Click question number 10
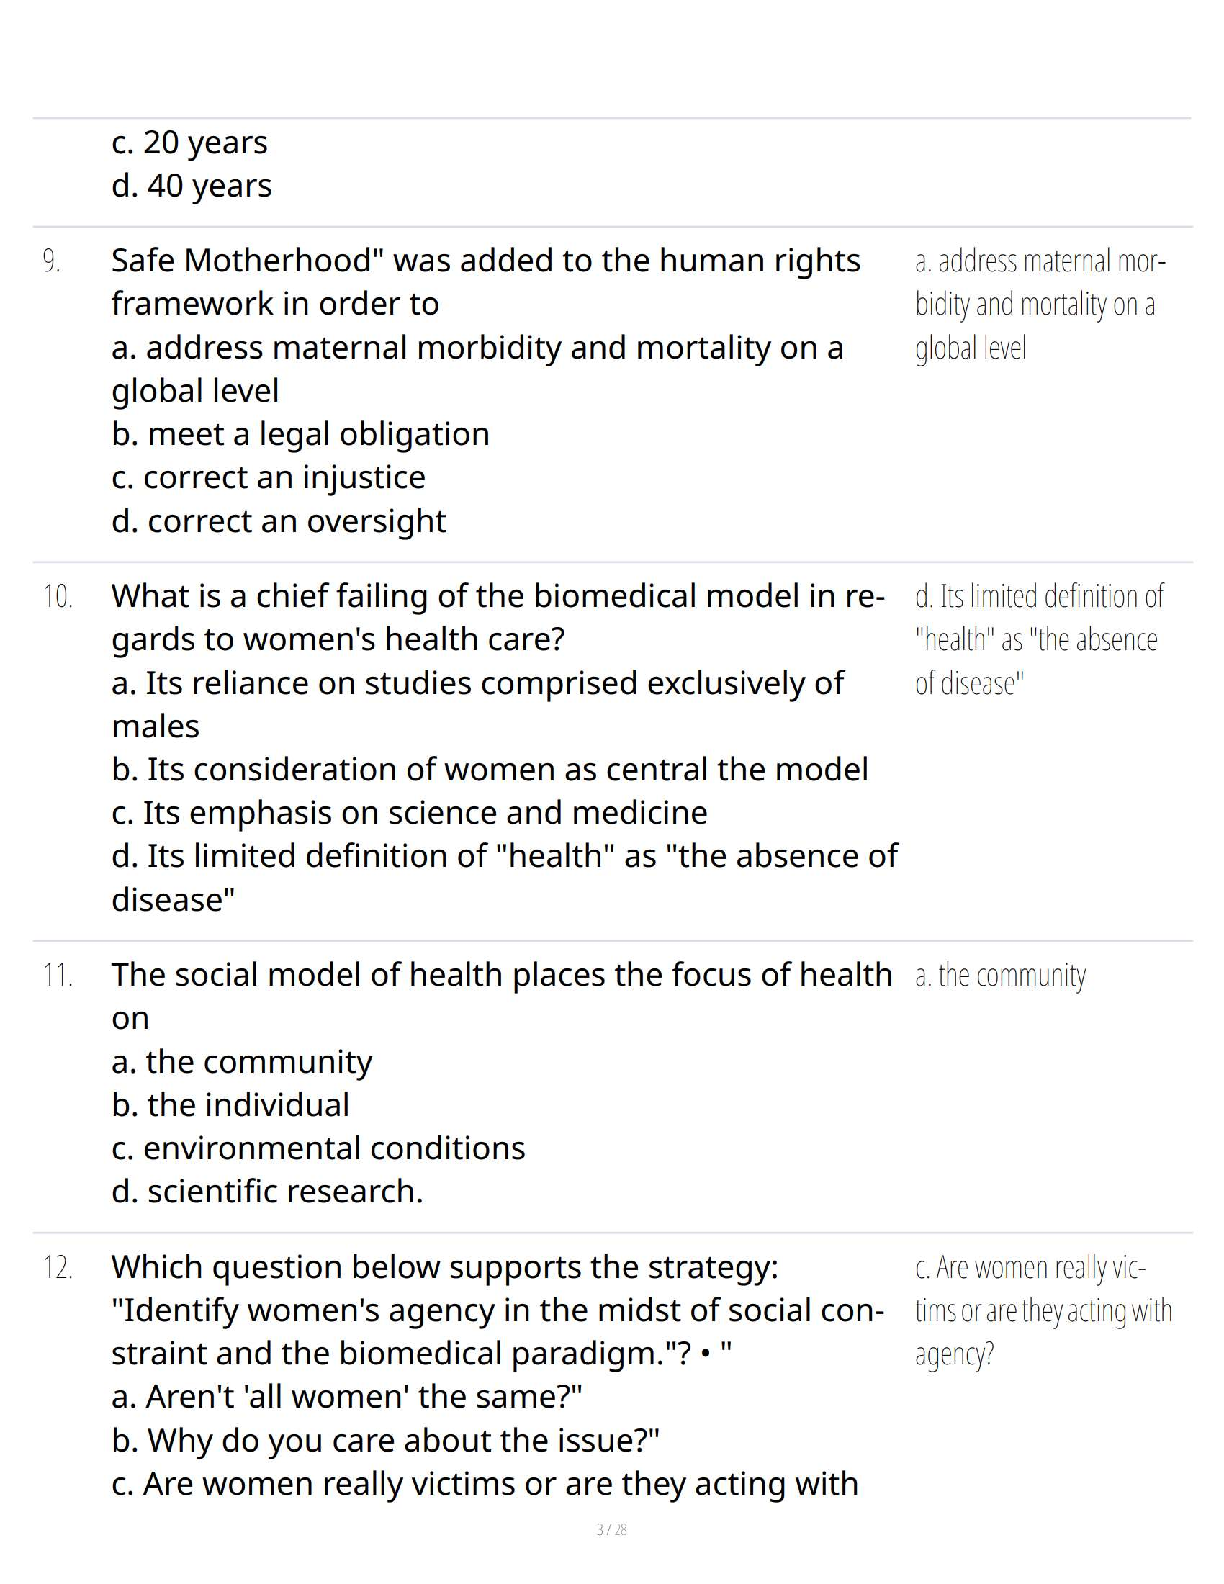This screenshot has height=1584, width=1224. pos(57,598)
